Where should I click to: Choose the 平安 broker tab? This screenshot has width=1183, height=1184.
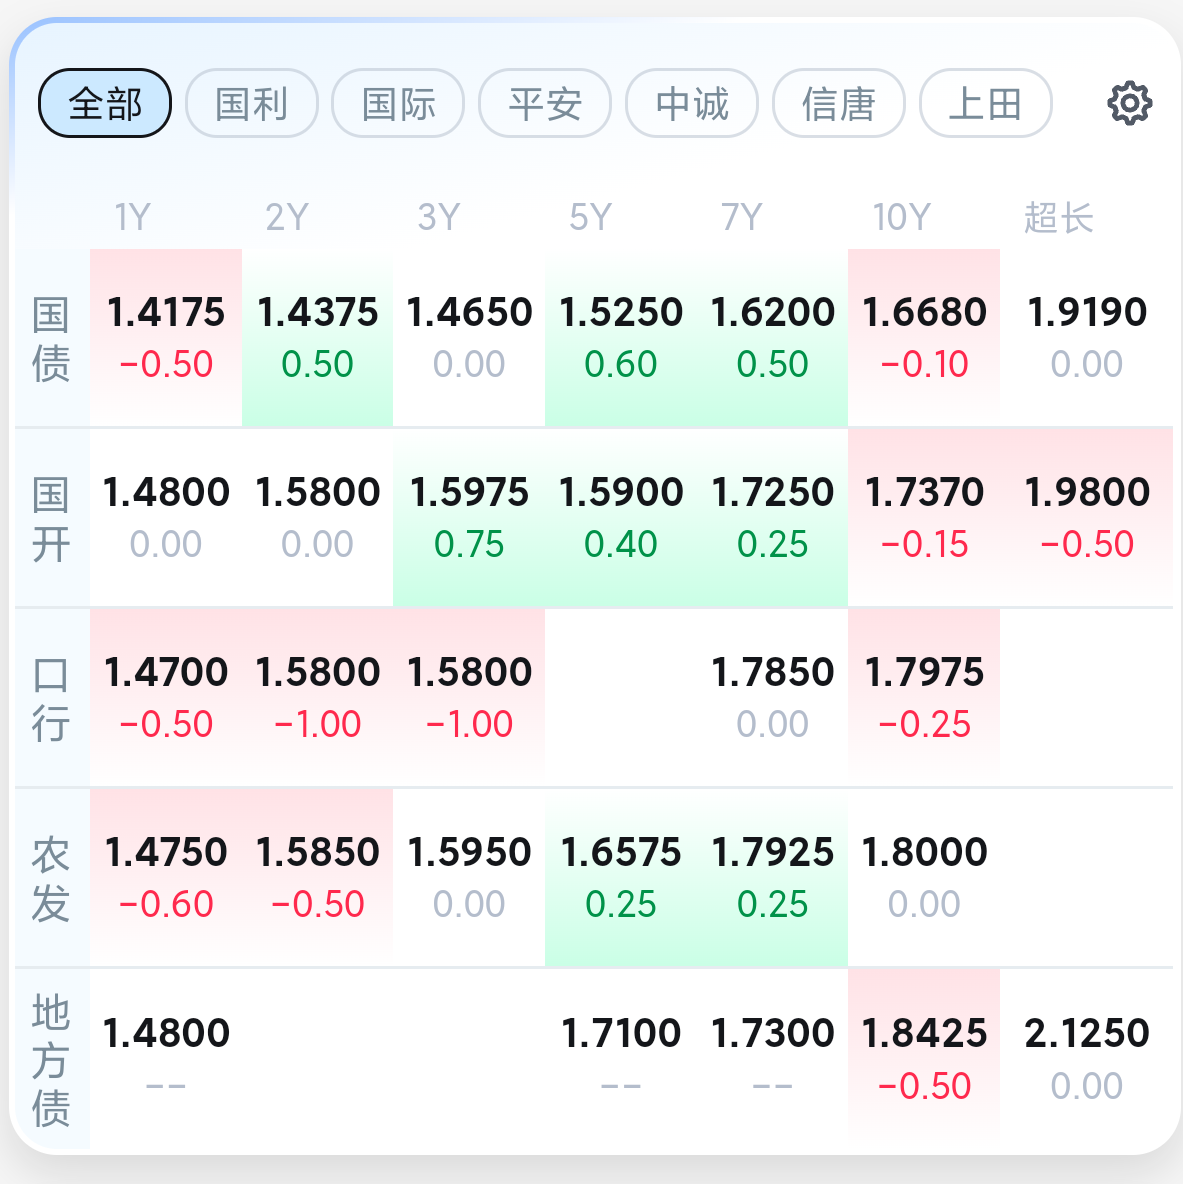545,103
